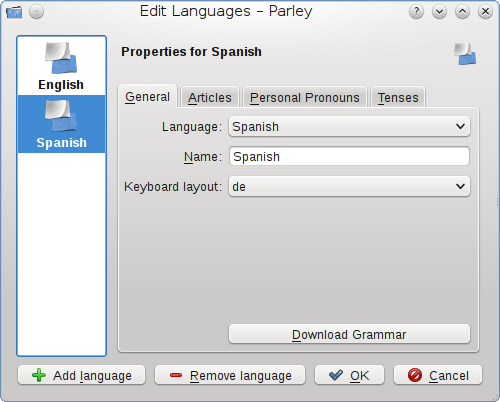The image size is (500, 402).
Task: Click the help question mark button in title bar
Action: [x=416, y=12]
